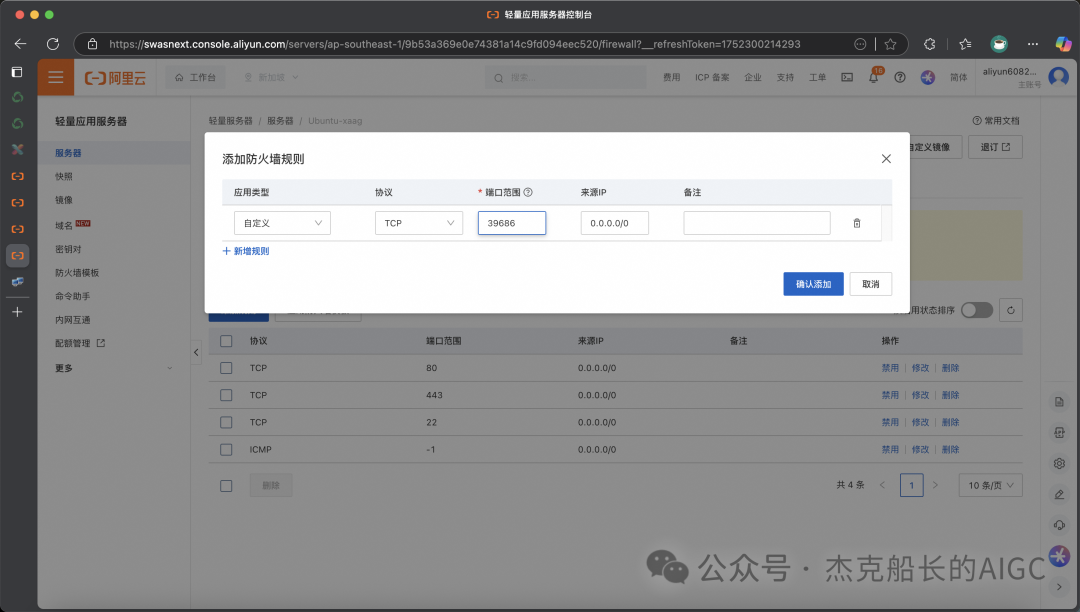Click the console search box
The height and width of the screenshot is (612, 1080).
[x=565, y=77]
